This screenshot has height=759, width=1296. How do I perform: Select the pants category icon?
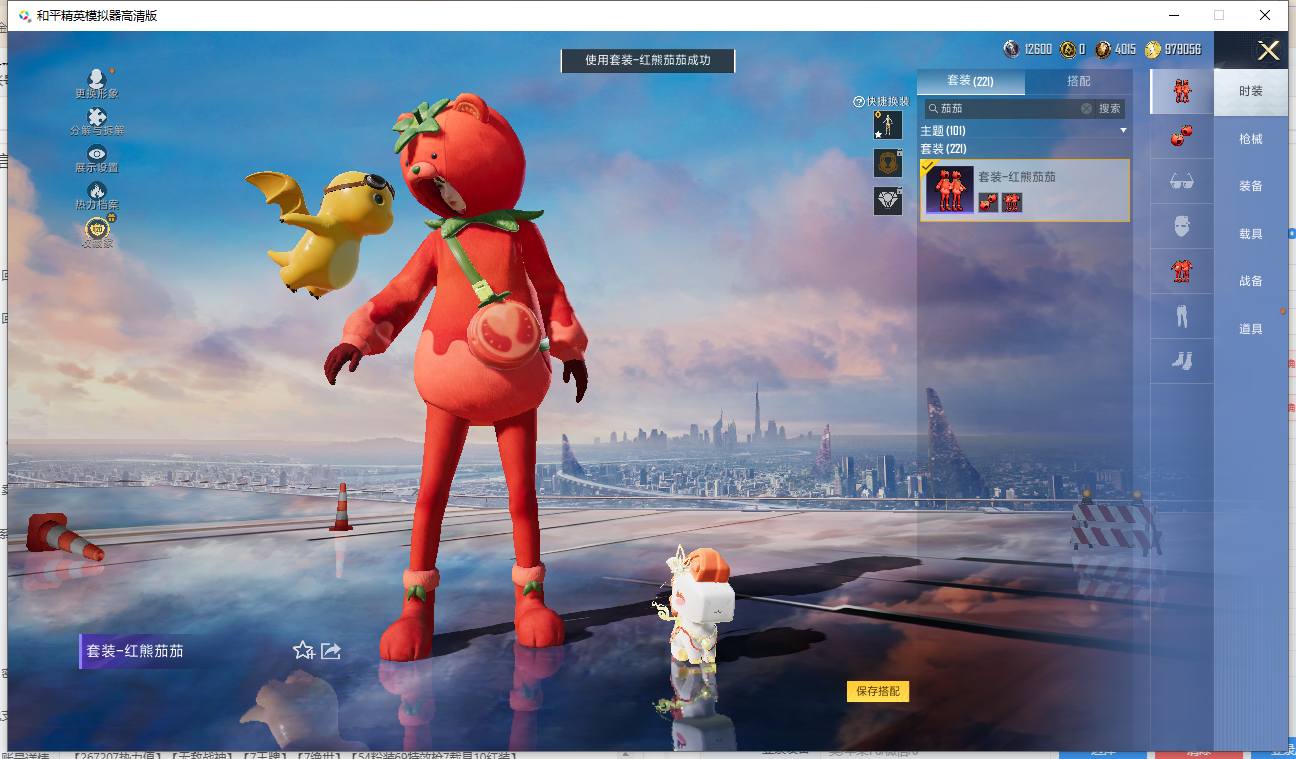(1182, 316)
